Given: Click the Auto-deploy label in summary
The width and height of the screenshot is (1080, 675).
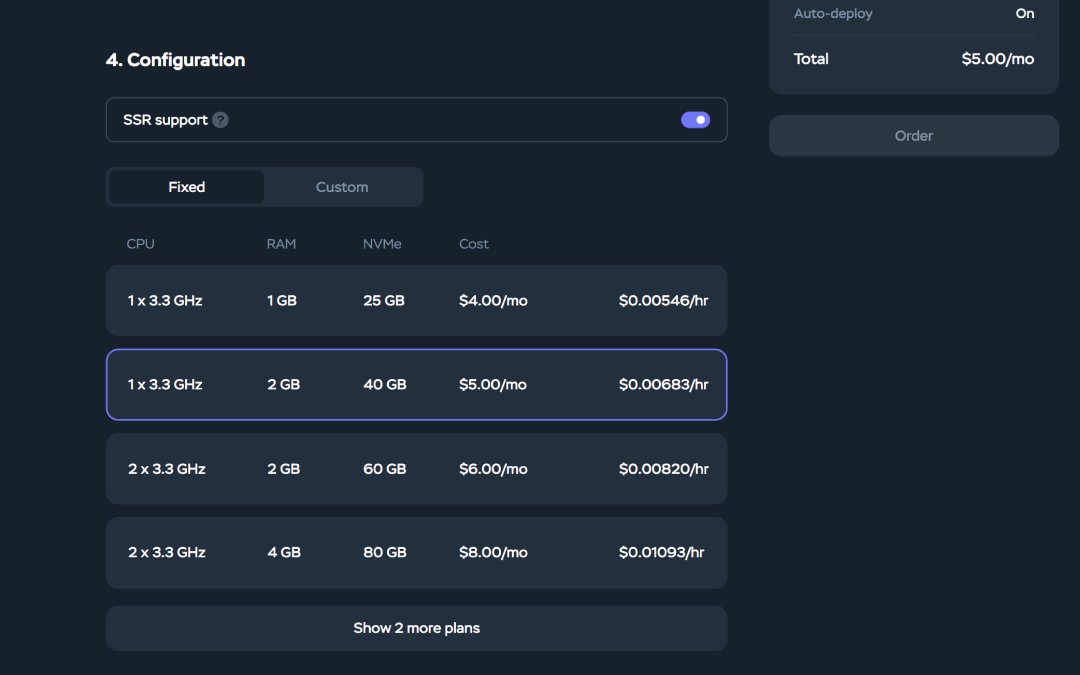Looking at the screenshot, I should pos(833,14).
